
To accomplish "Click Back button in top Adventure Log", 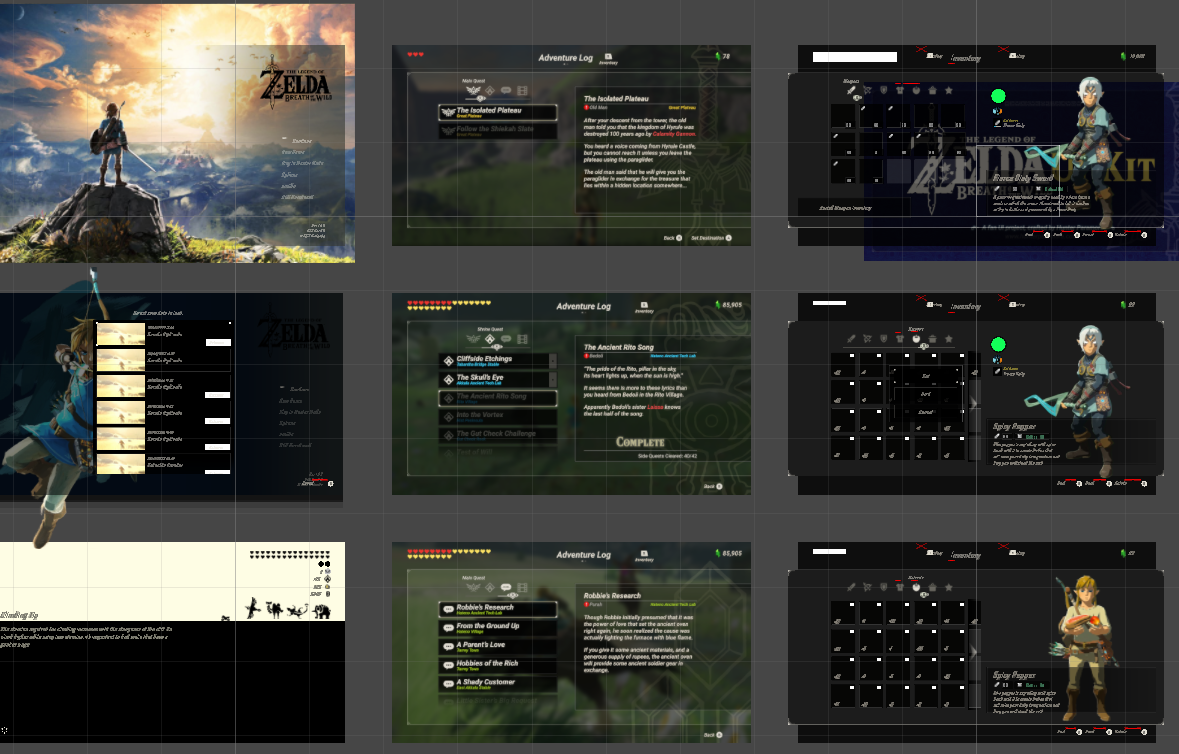I will (673, 238).
